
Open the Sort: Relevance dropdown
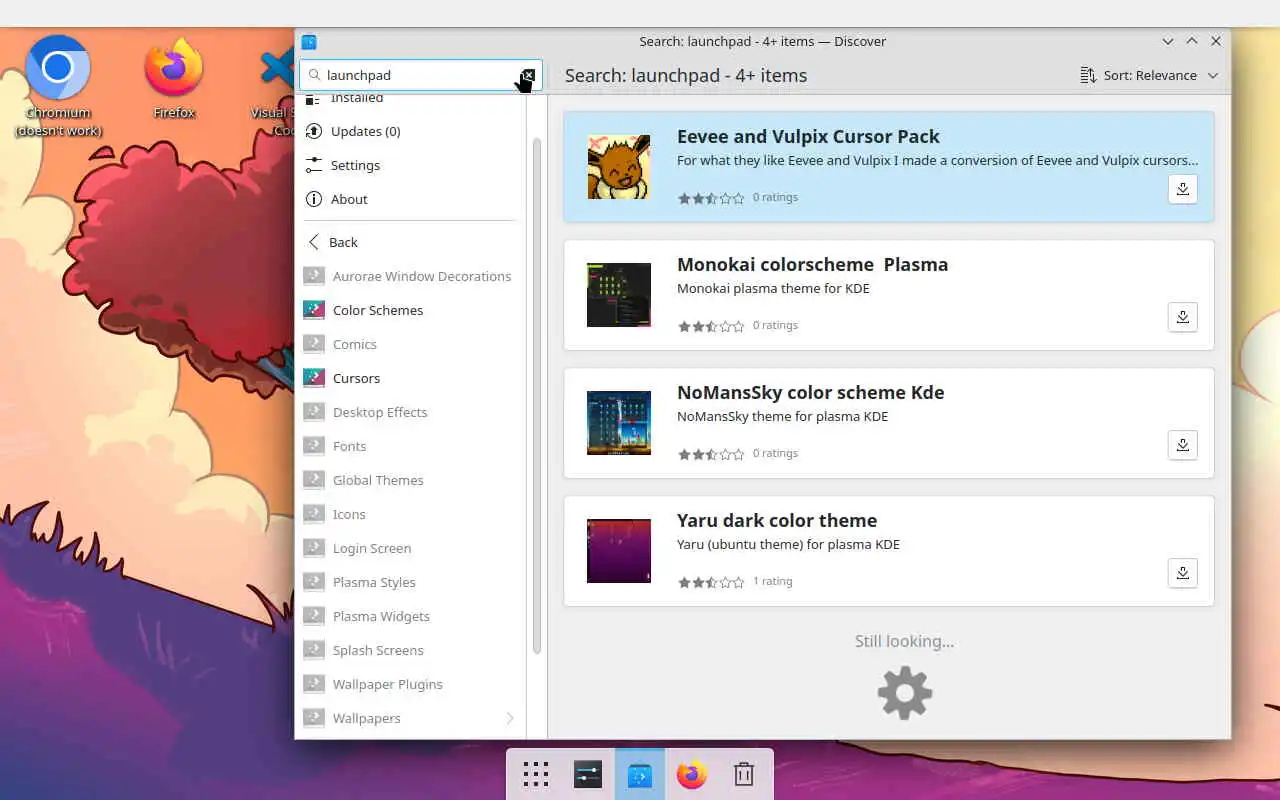pyautogui.click(x=1149, y=75)
